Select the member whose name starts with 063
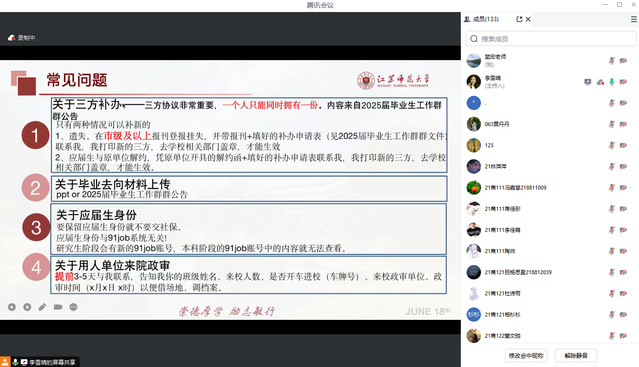The height and width of the screenshot is (367, 639). pos(550,124)
